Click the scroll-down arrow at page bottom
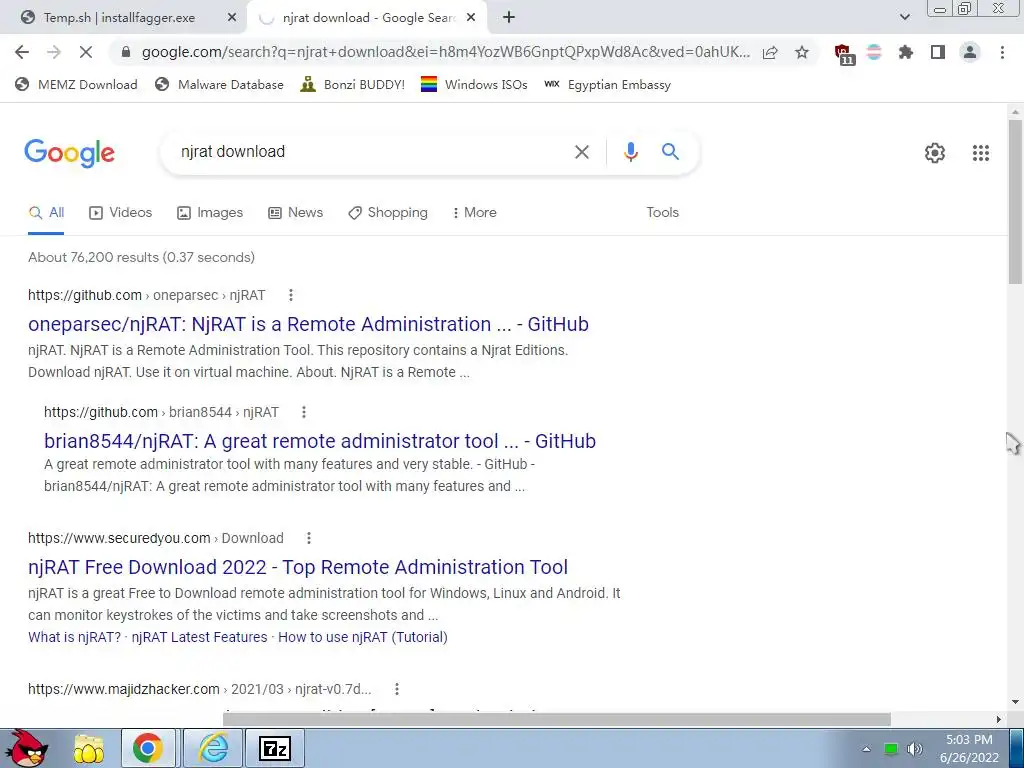Viewport: 1024px width, 768px height. (1015, 702)
